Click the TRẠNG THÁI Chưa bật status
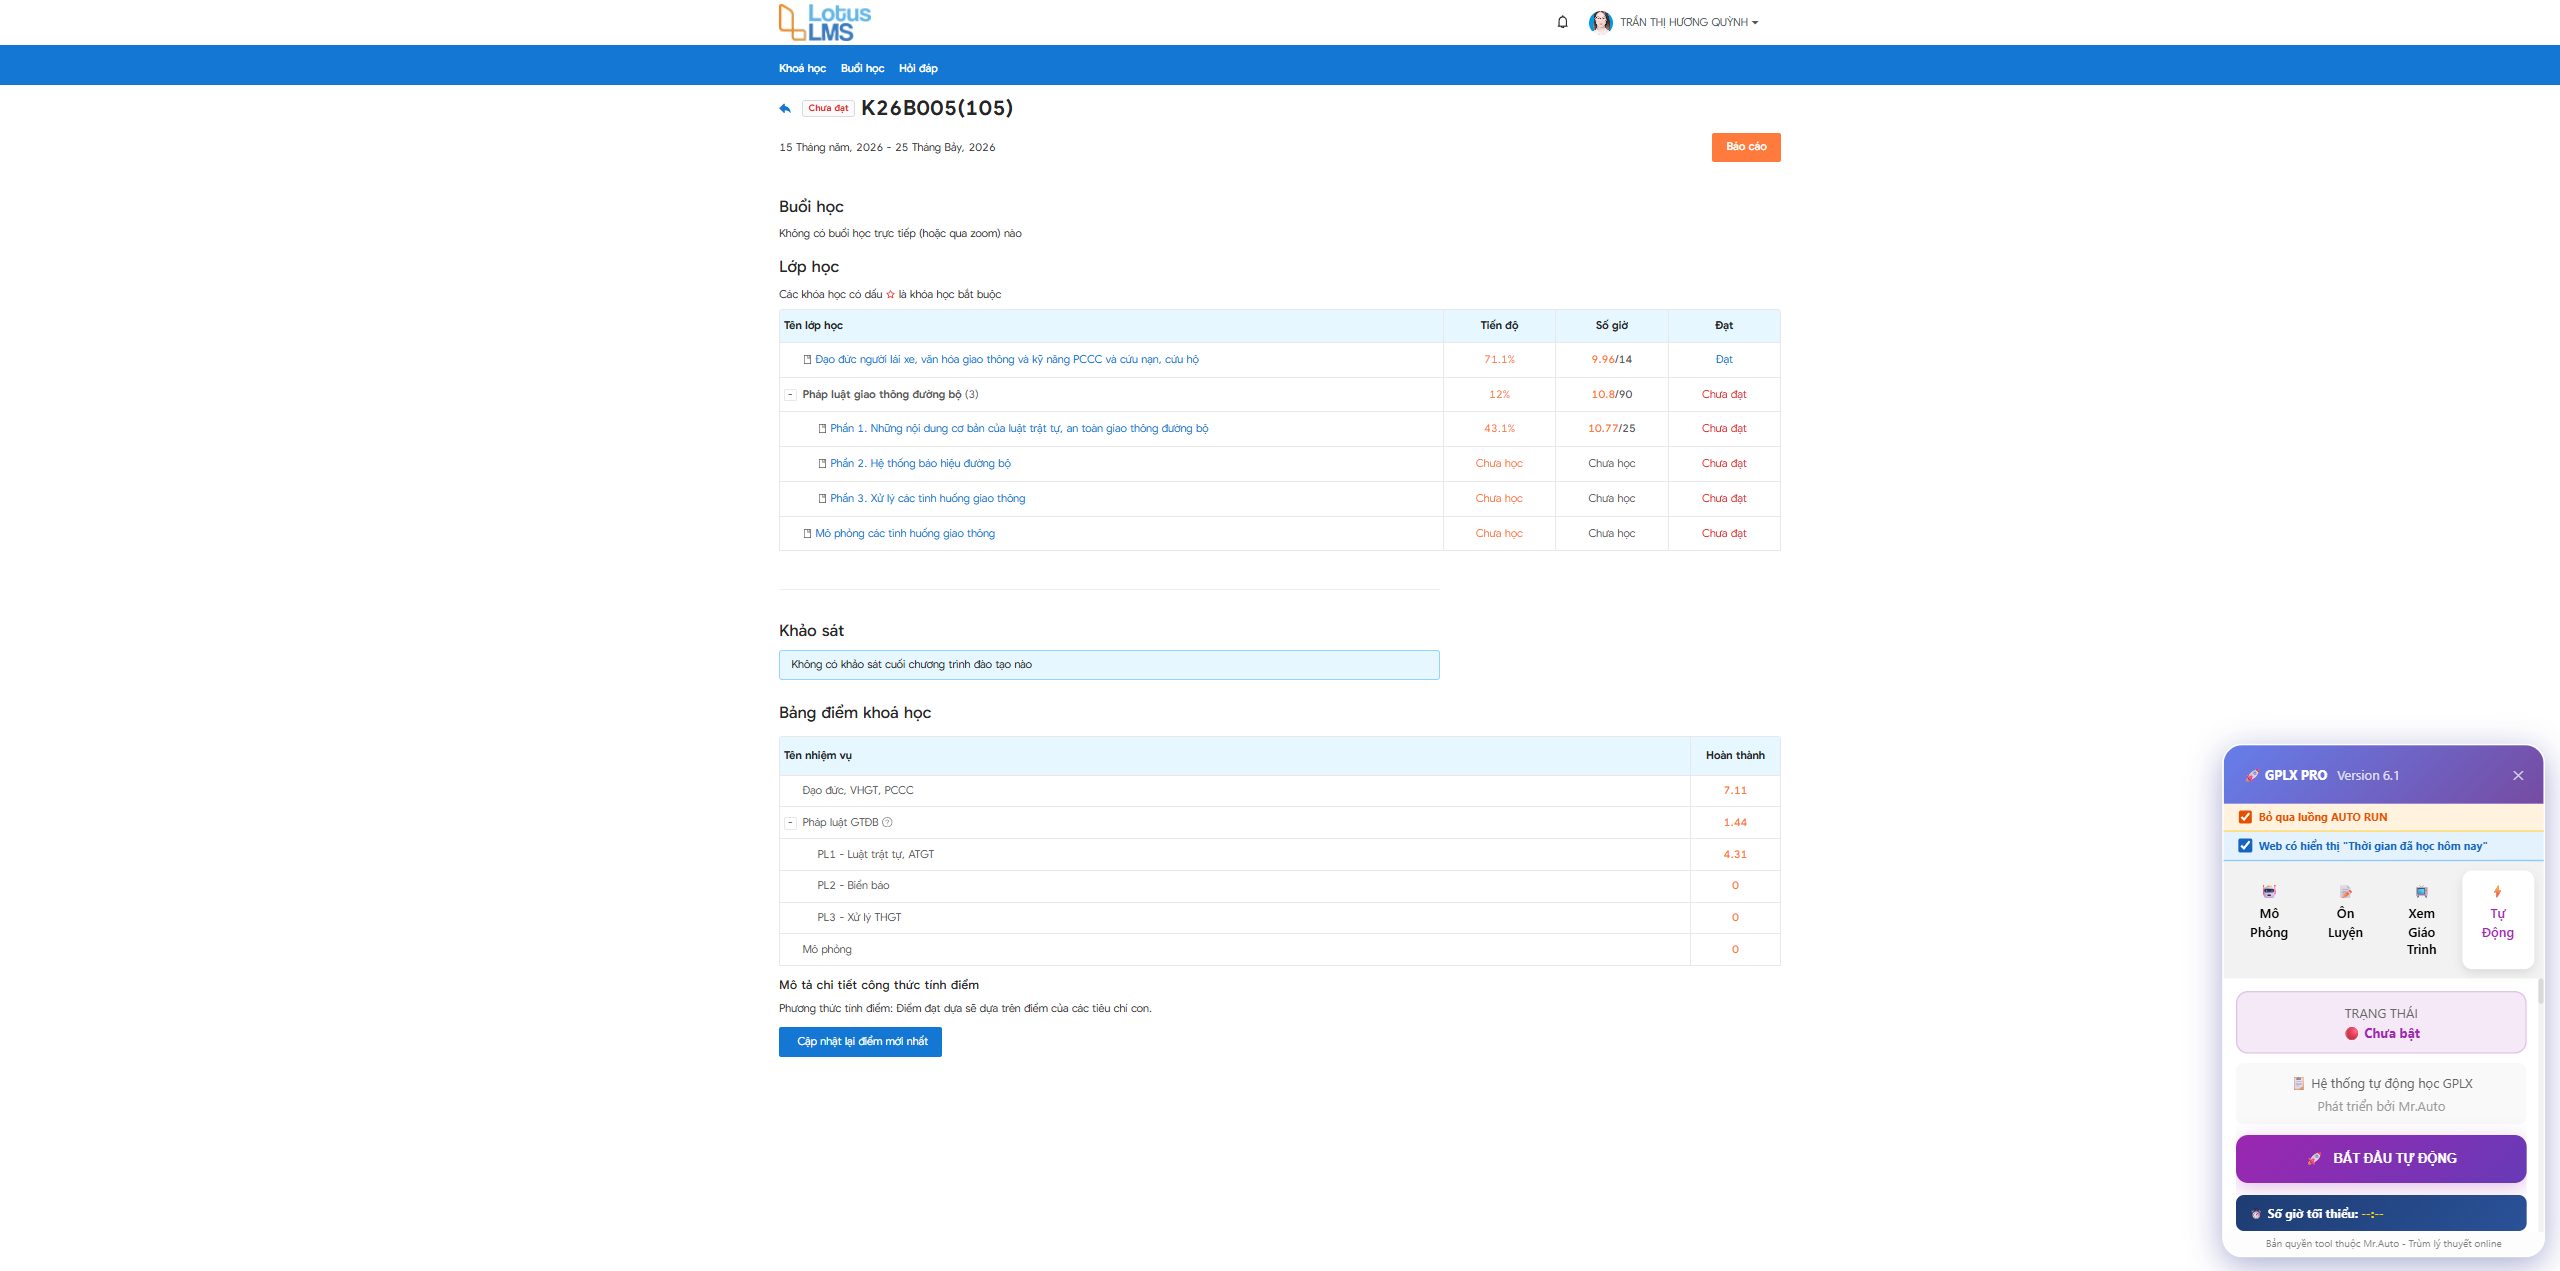2560x1271 pixels. (2381, 1023)
